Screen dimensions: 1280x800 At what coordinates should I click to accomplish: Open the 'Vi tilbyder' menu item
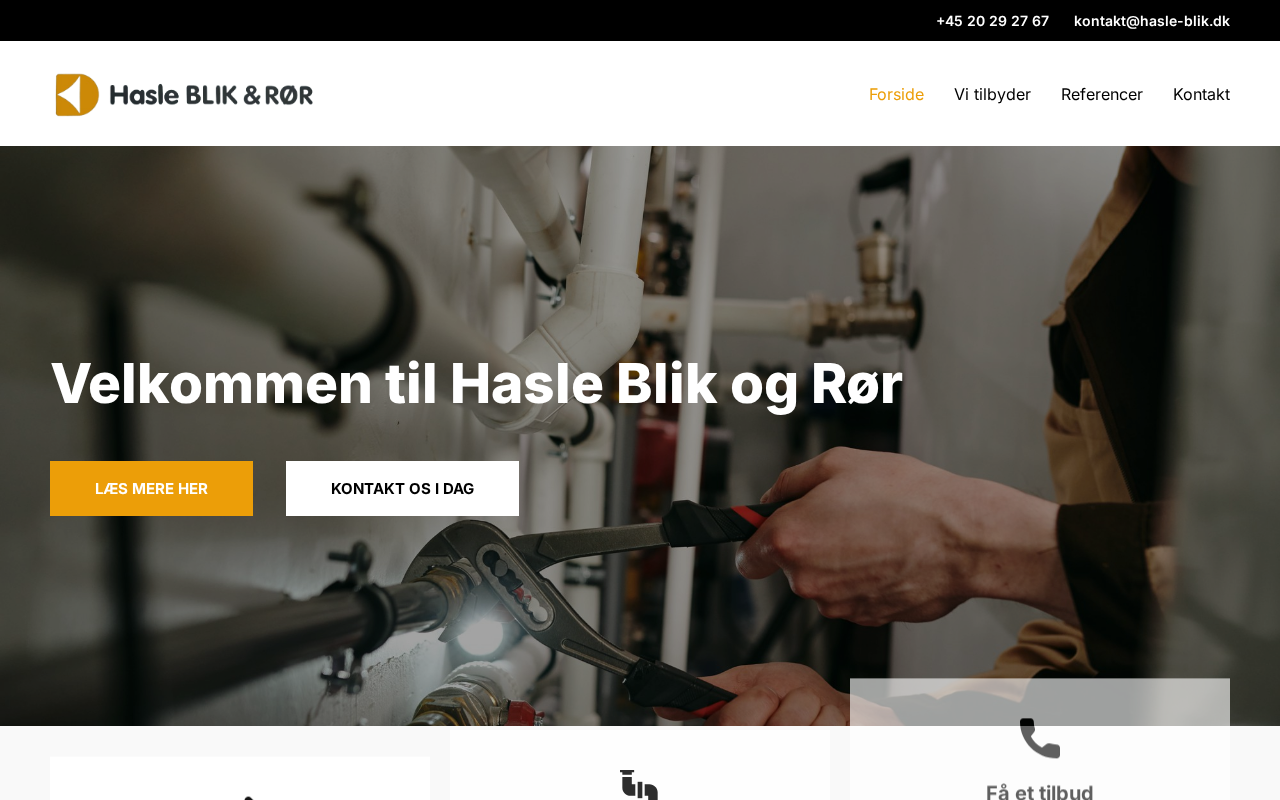point(992,94)
